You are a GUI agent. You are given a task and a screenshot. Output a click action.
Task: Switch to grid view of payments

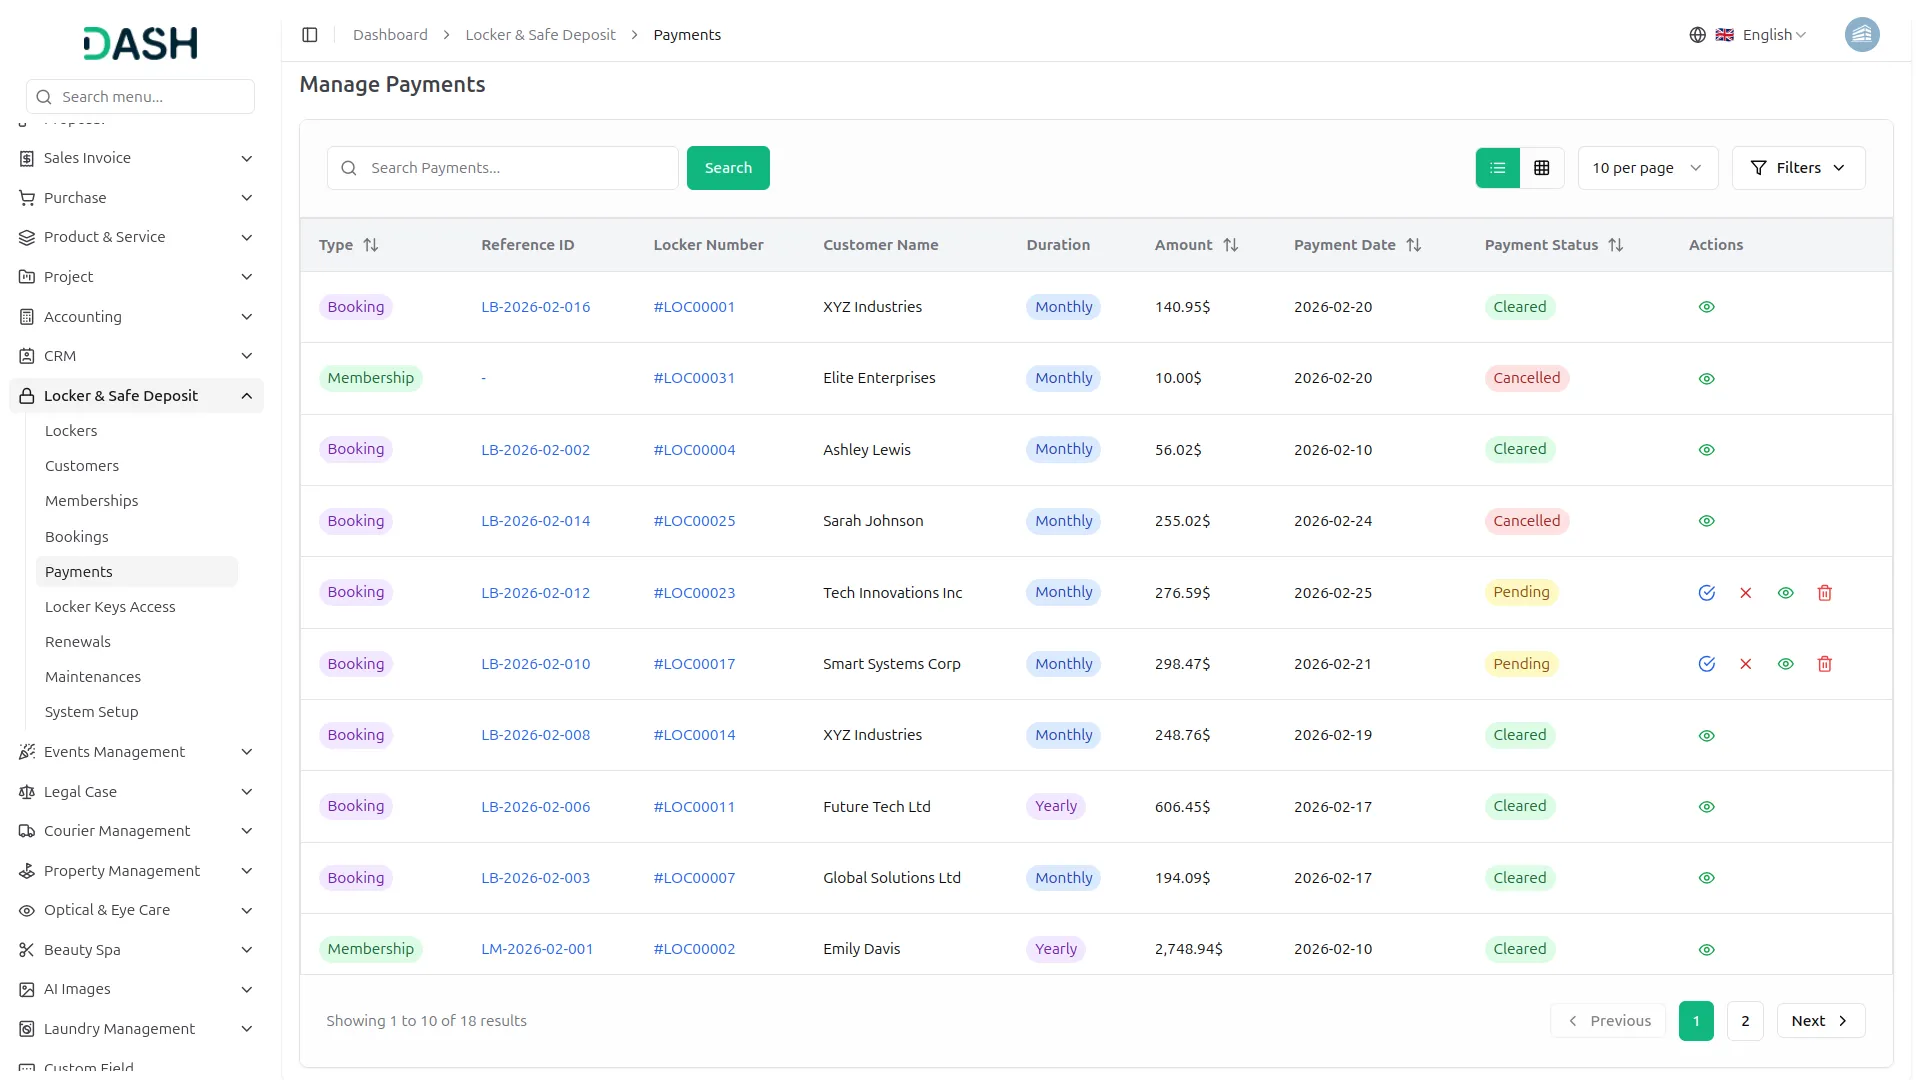click(x=1541, y=167)
